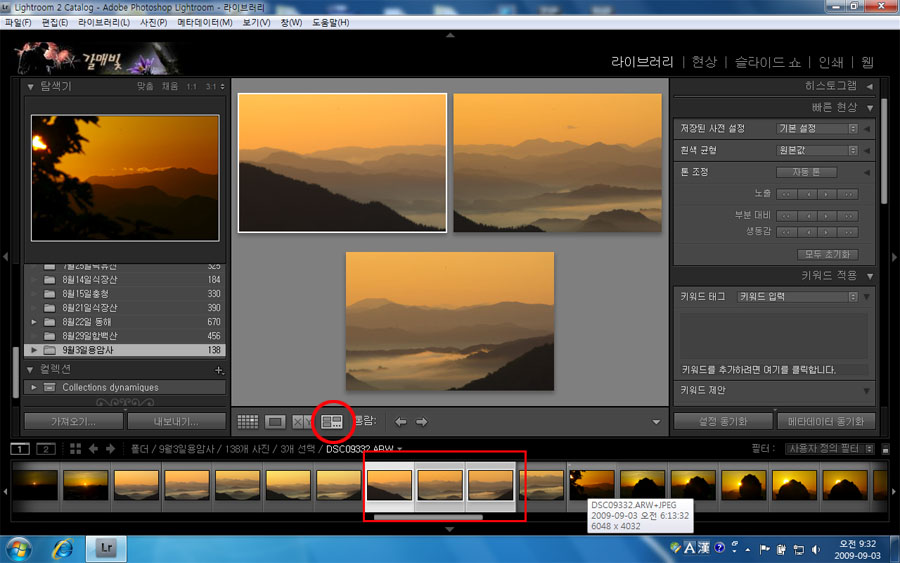
Task: Open the 흰색 균형 white balance dropdown
Action: (x=818, y=151)
